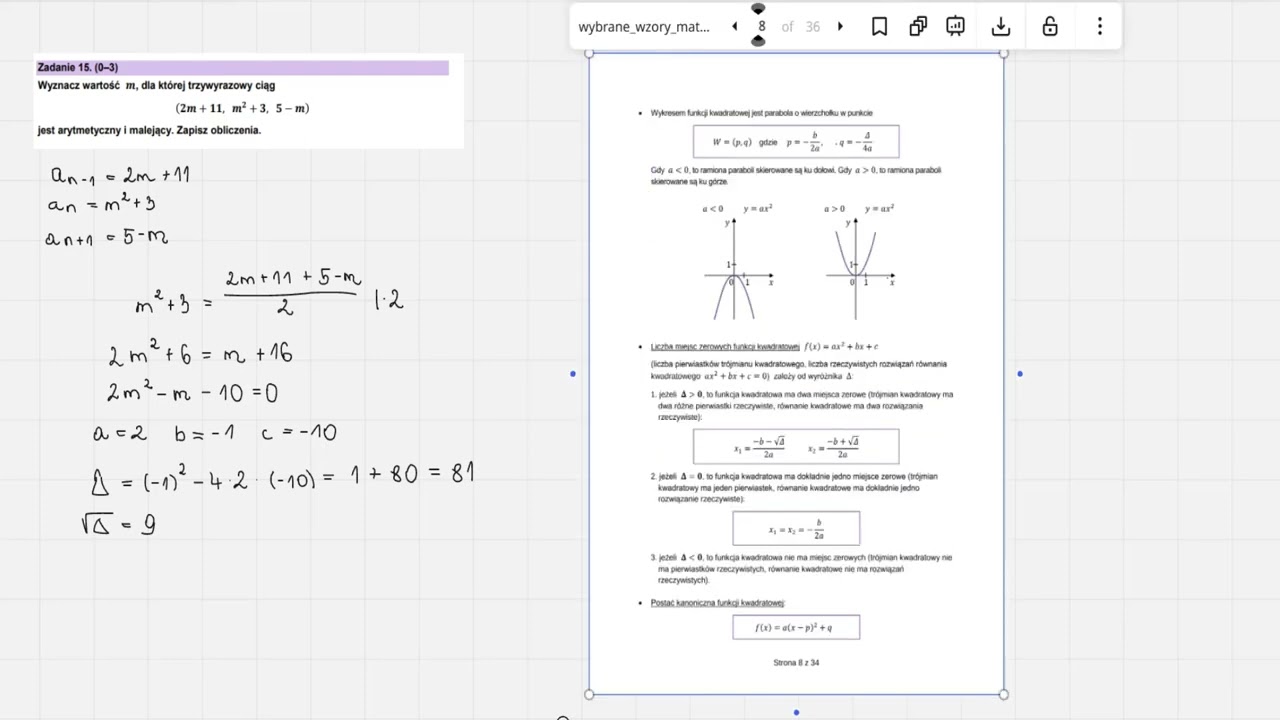This screenshot has width=1280, height=720.
Task: Click the right side connector dot of PDF
Action: coord(1020,374)
